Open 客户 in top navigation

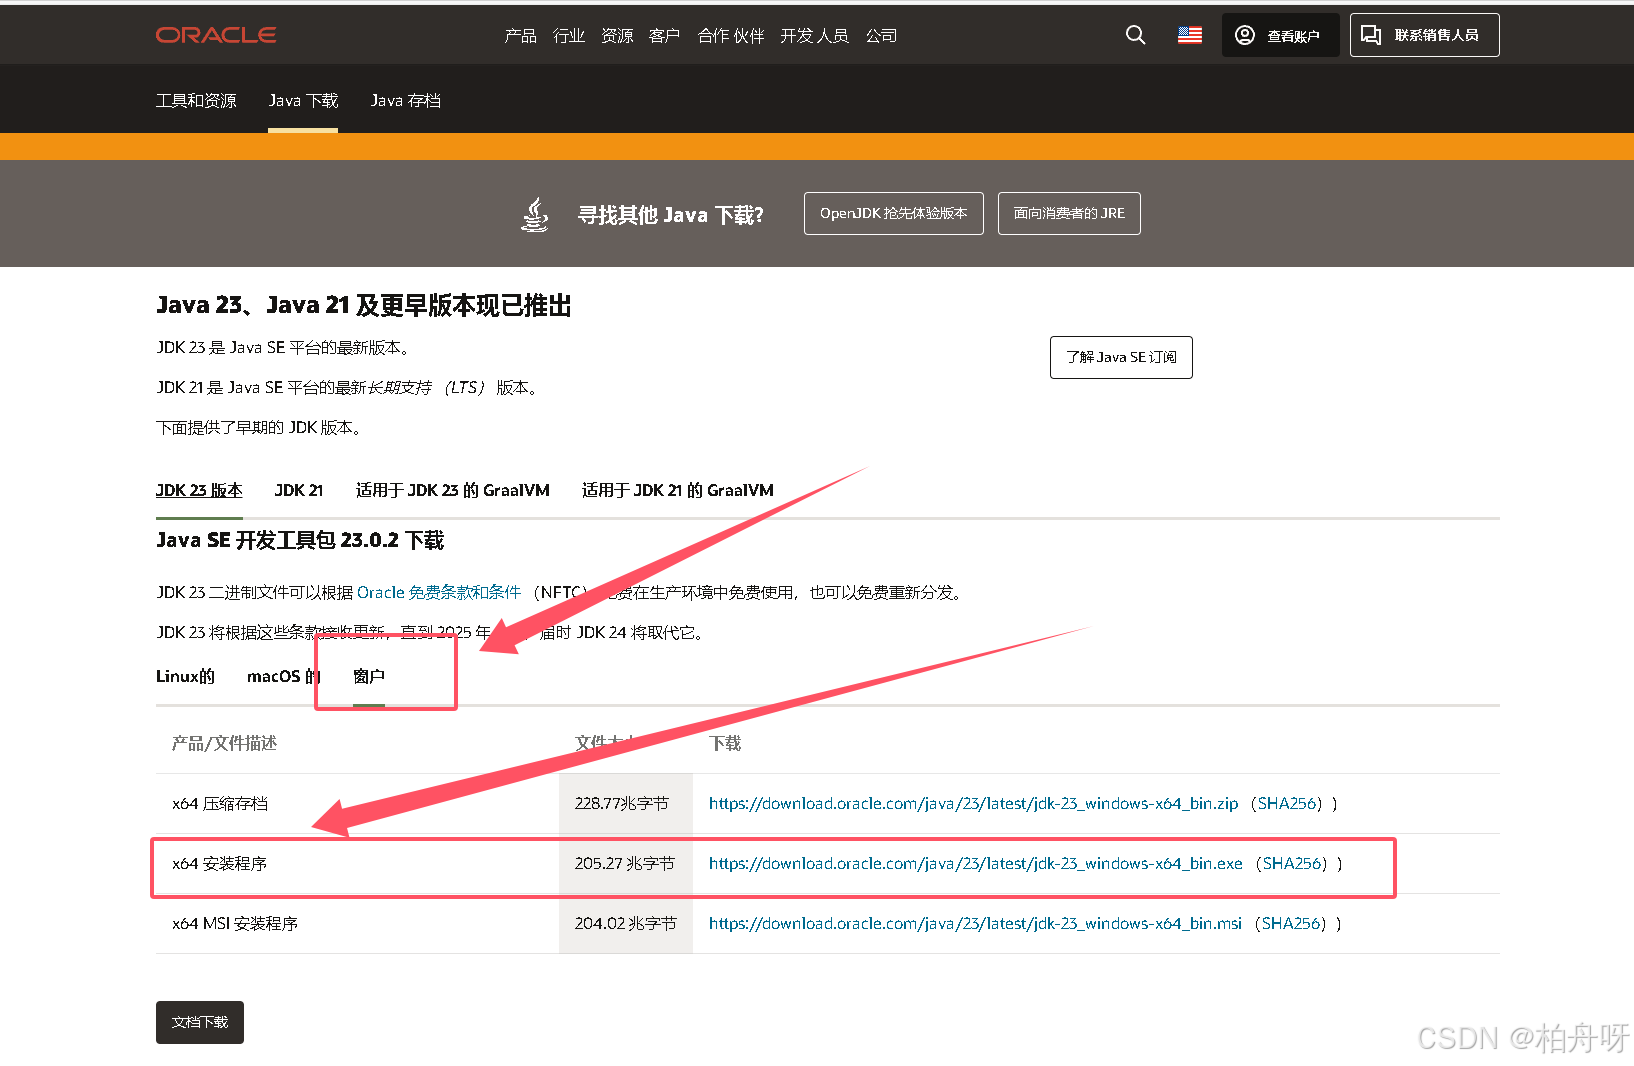665,36
